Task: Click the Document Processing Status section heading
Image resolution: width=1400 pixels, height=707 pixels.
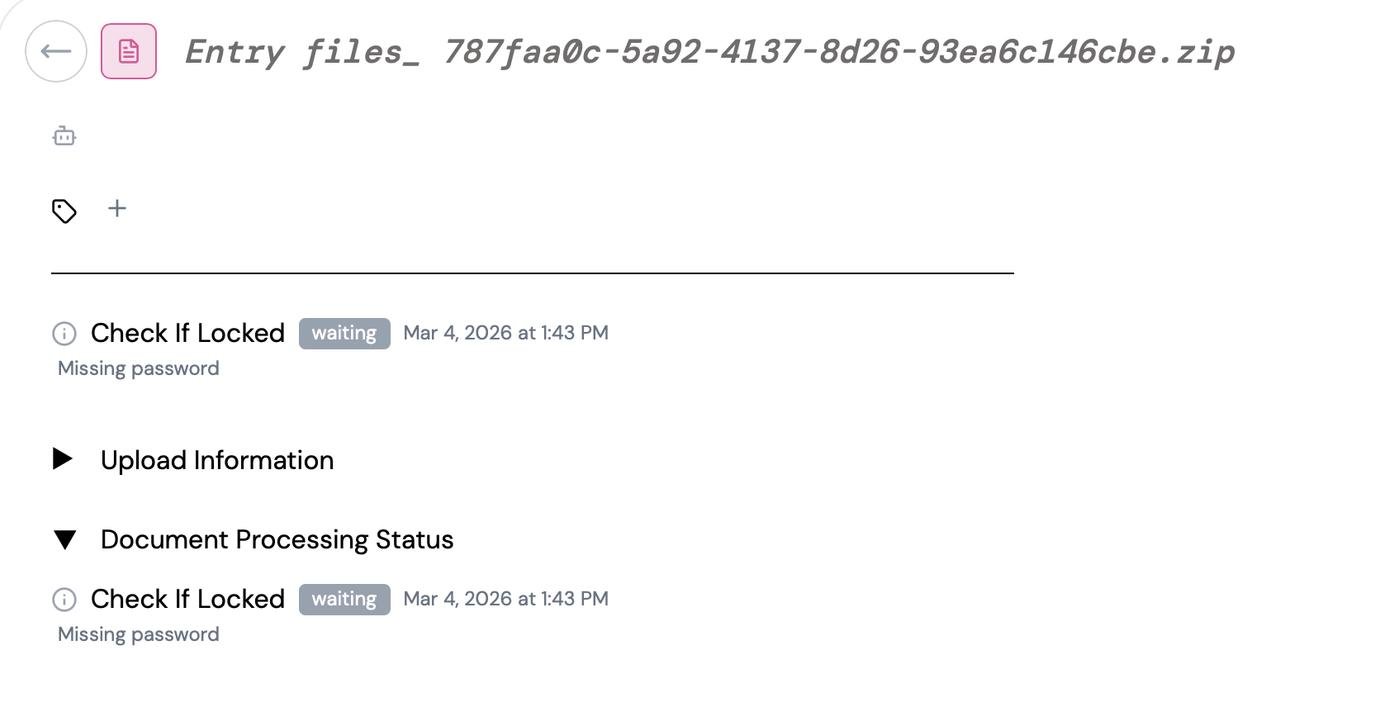Action: pos(277,540)
